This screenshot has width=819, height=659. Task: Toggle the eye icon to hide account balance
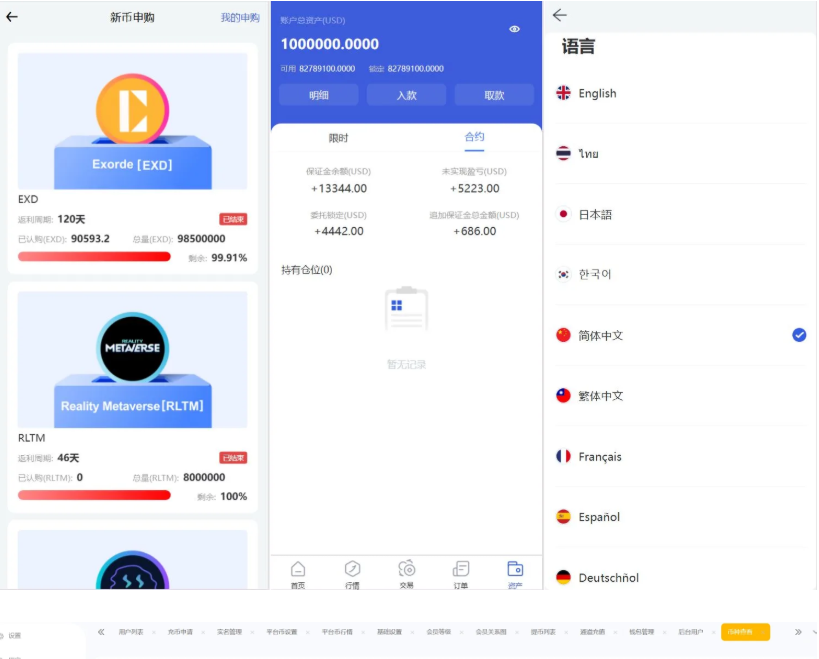coord(513,30)
